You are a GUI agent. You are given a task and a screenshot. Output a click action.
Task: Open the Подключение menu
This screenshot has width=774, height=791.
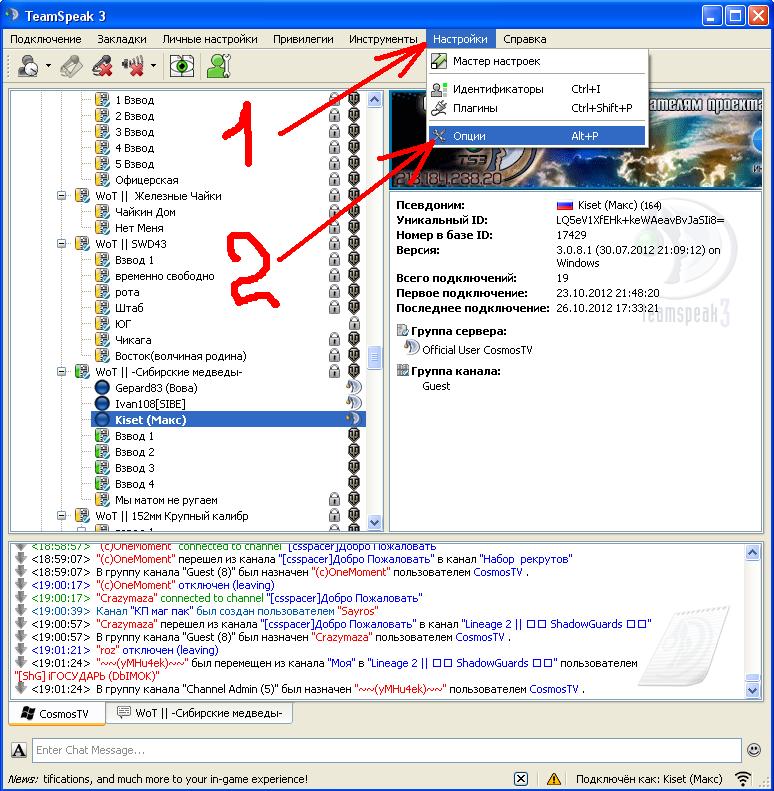45,39
